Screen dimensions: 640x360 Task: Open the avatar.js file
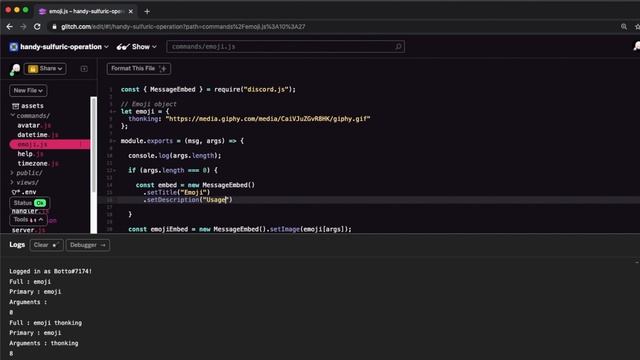click(34, 125)
